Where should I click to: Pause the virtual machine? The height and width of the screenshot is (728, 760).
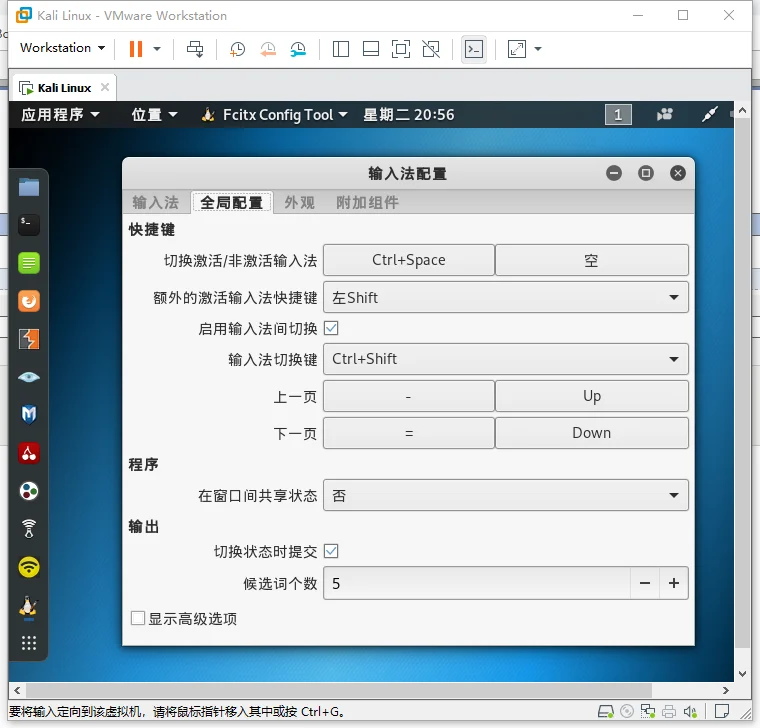click(x=136, y=48)
